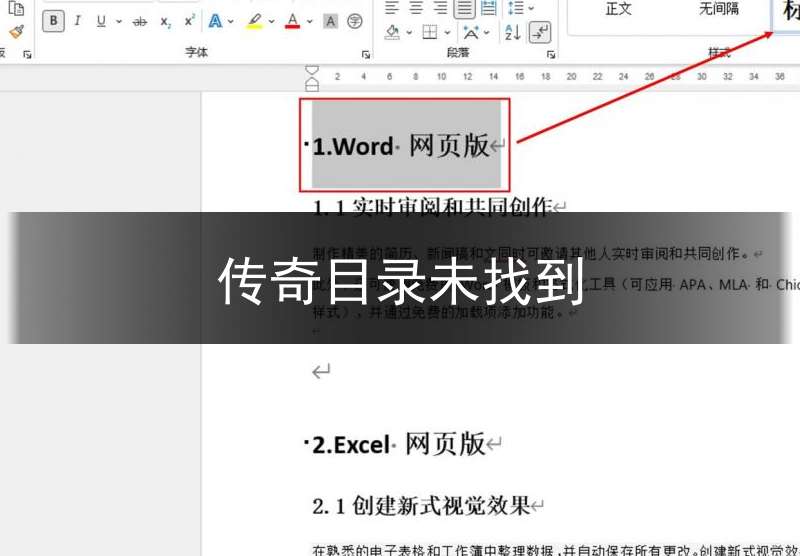Align text left
This screenshot has height=556, width=800.
pos(392,7)
